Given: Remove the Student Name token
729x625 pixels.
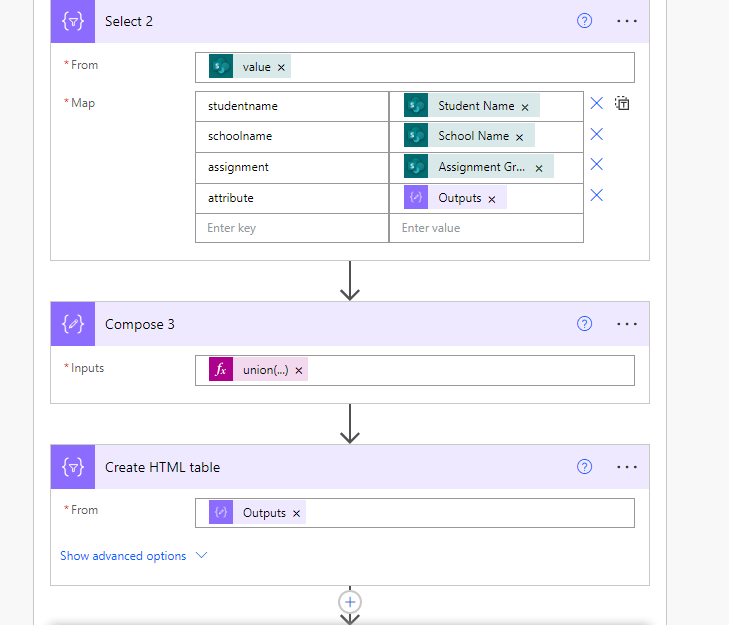Looking at the screenshot, I should click(525, 107).
